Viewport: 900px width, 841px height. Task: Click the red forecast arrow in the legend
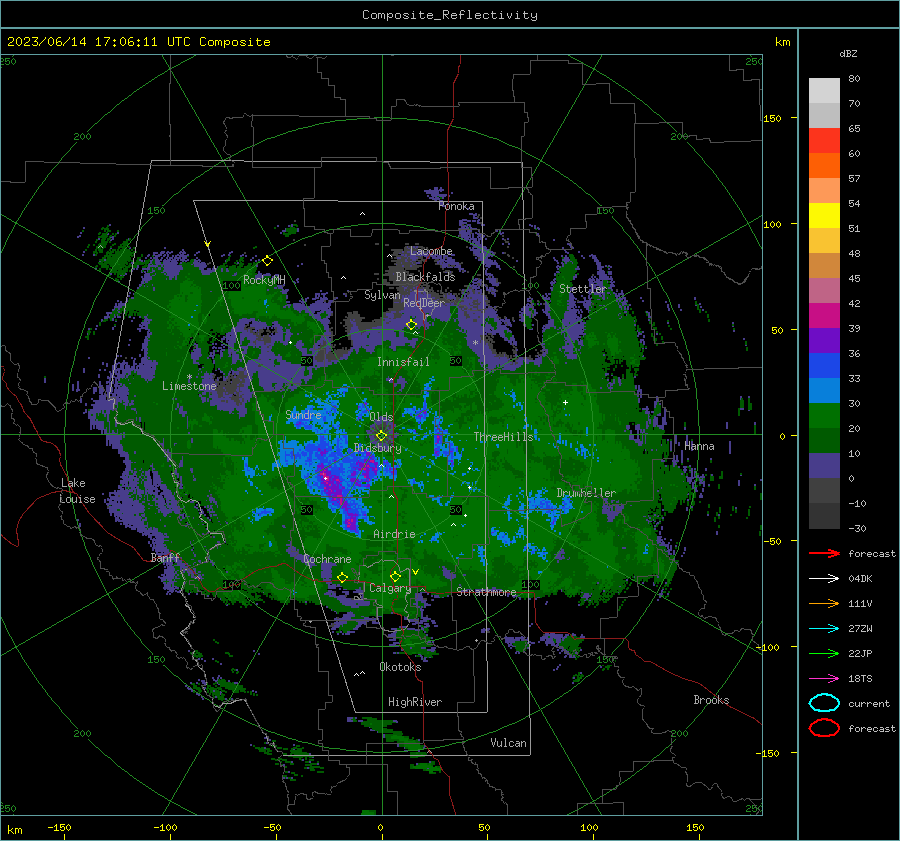(x=824, y=553)
